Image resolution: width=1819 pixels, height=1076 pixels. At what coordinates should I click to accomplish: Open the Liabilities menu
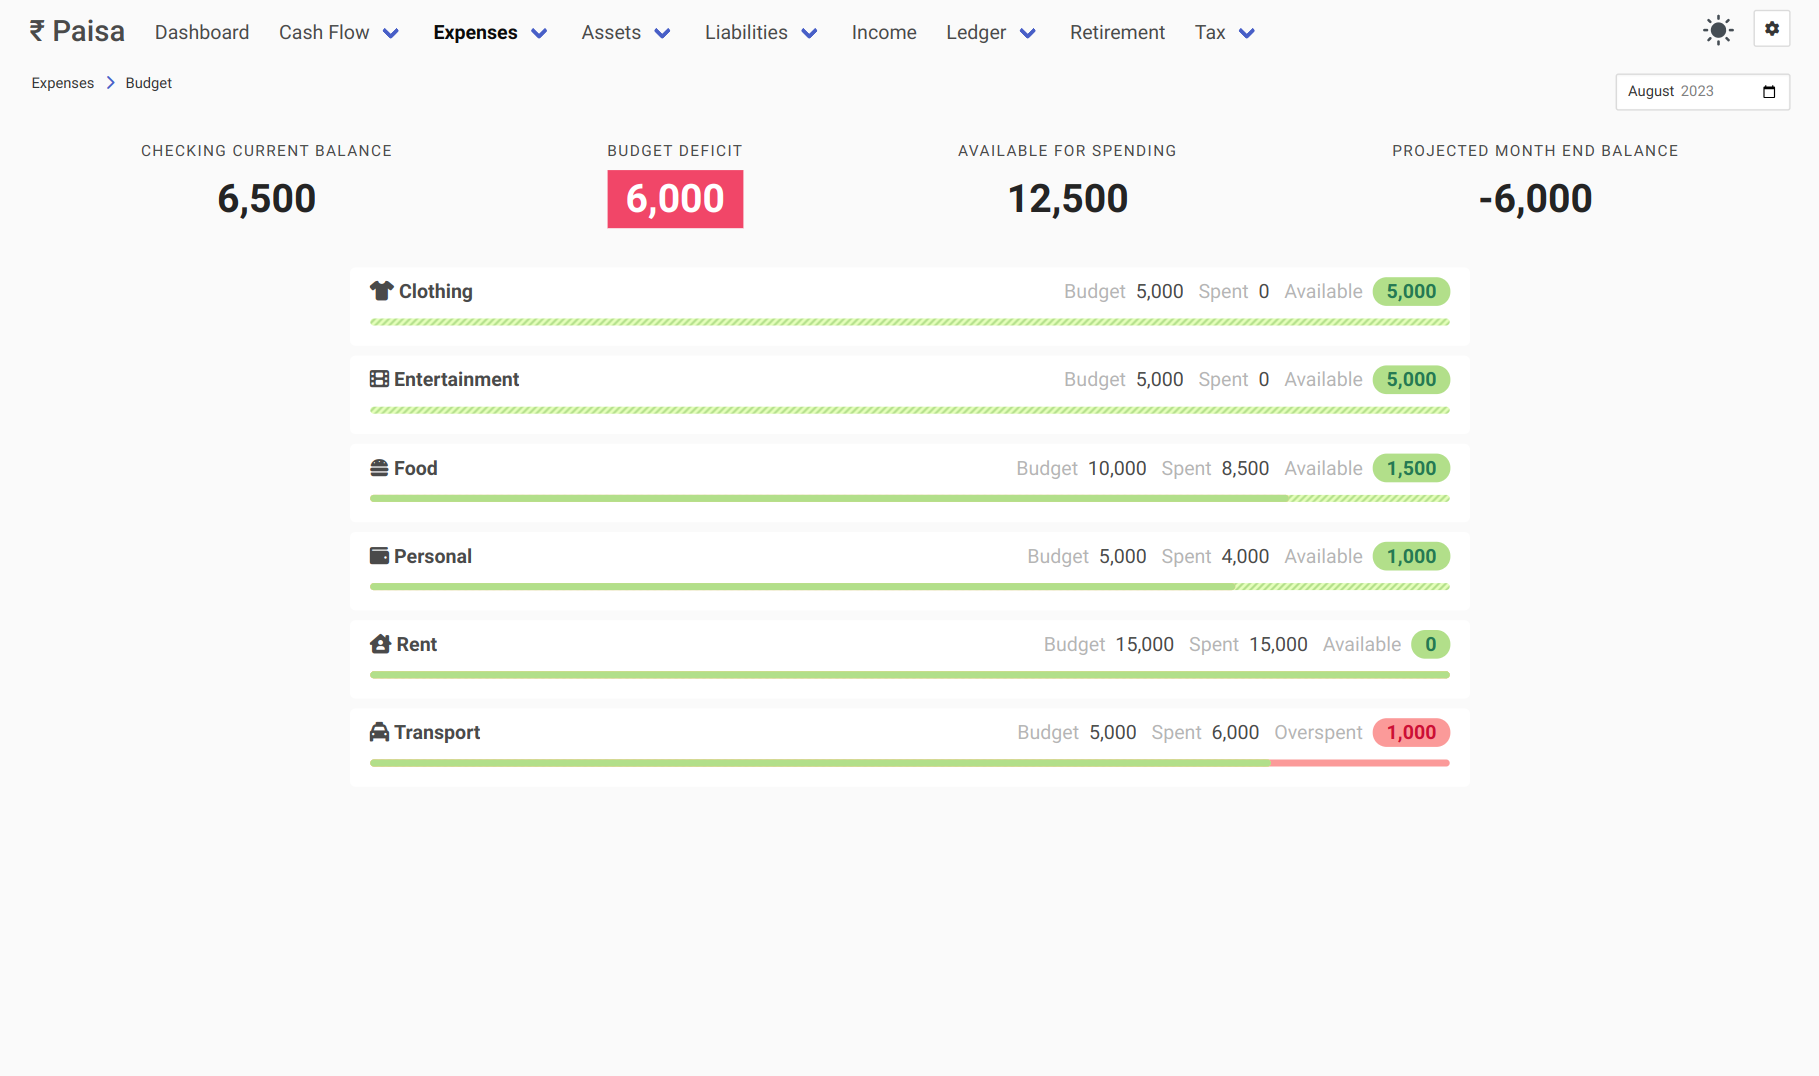point(746,32)
